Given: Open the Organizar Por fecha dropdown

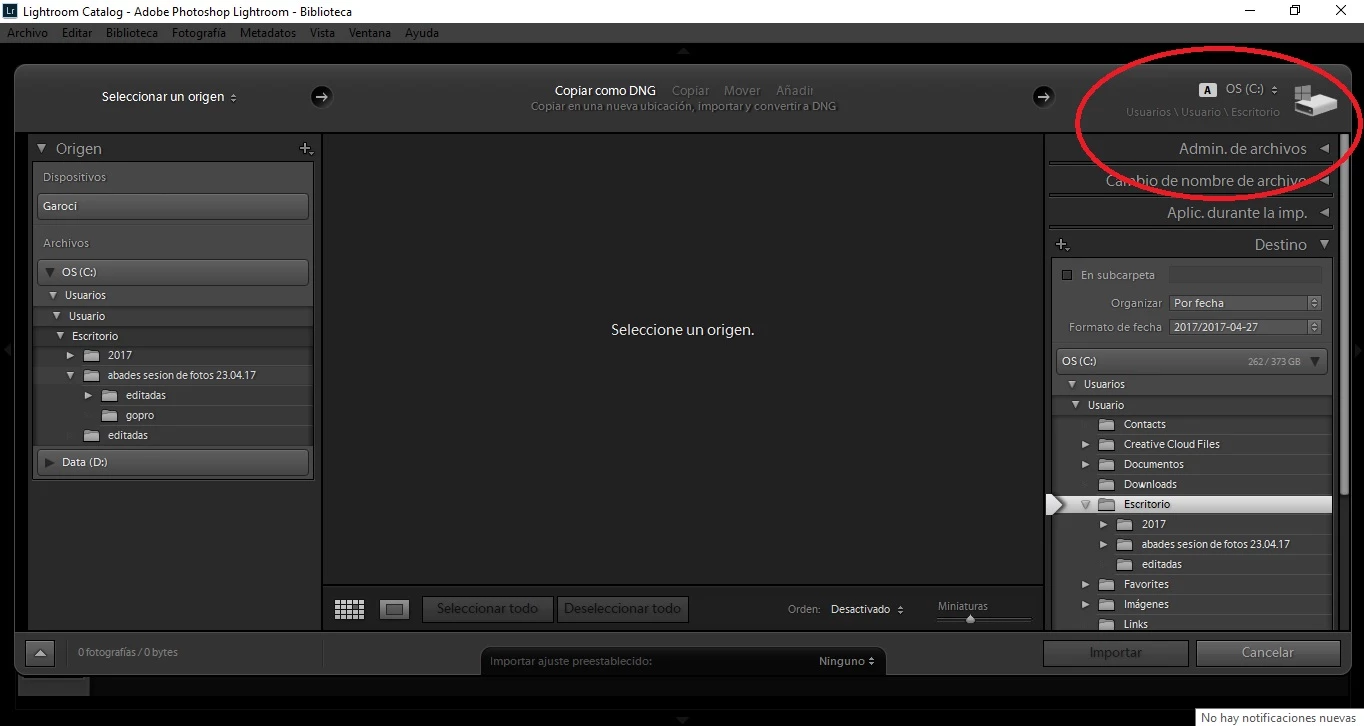Looking at the screenshot, I should 1245,303.
